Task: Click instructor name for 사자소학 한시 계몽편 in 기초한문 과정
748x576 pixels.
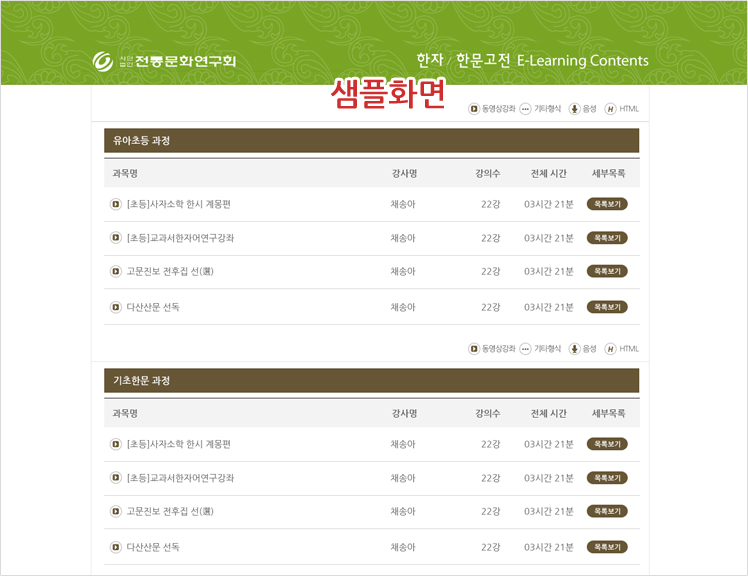Action: tap(403, 444)
